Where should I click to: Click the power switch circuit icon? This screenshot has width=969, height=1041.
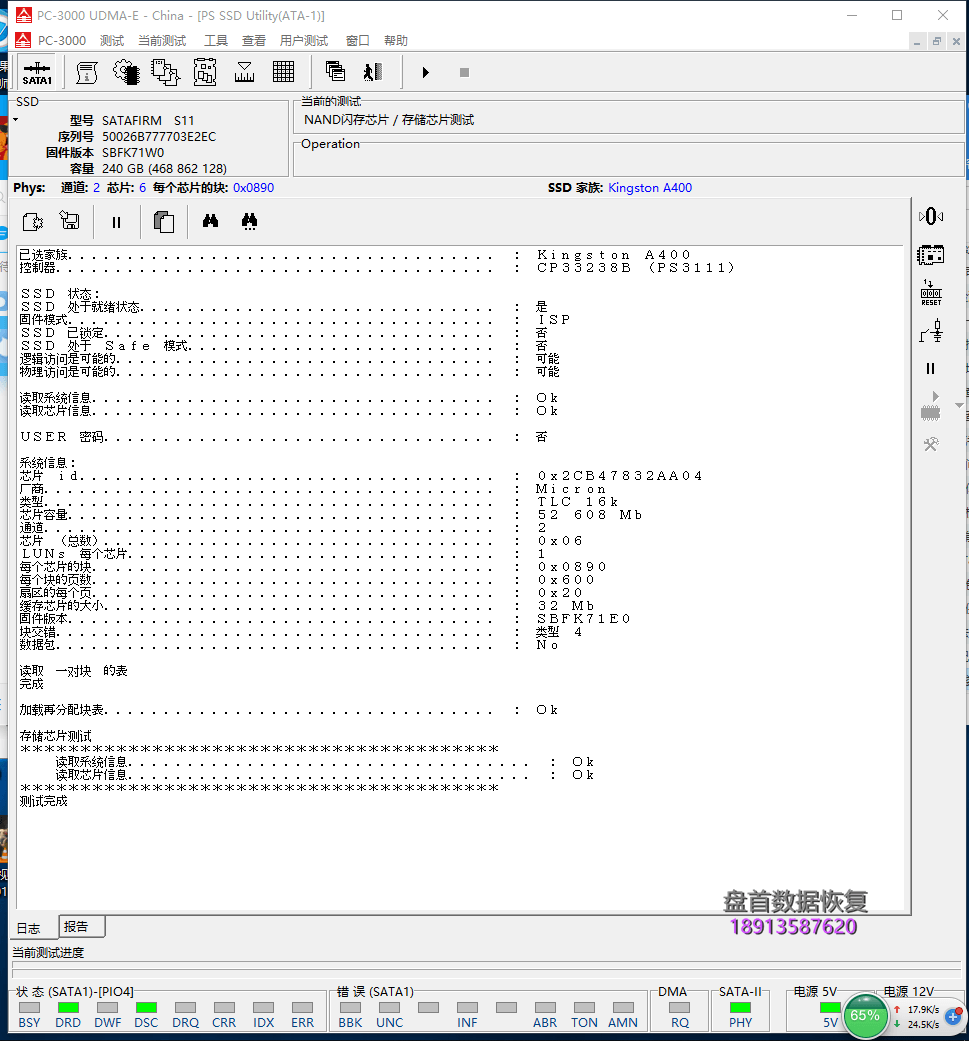pos(931,331)
